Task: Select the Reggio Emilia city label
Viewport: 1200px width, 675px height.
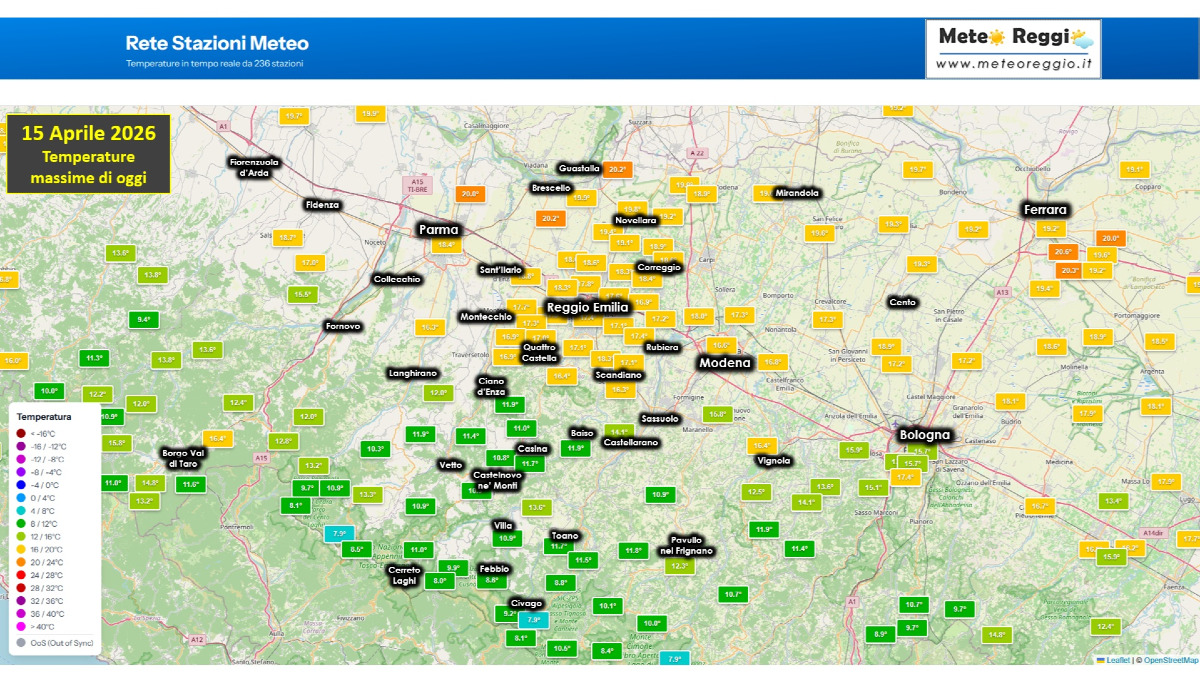Action: coord(587,307)
